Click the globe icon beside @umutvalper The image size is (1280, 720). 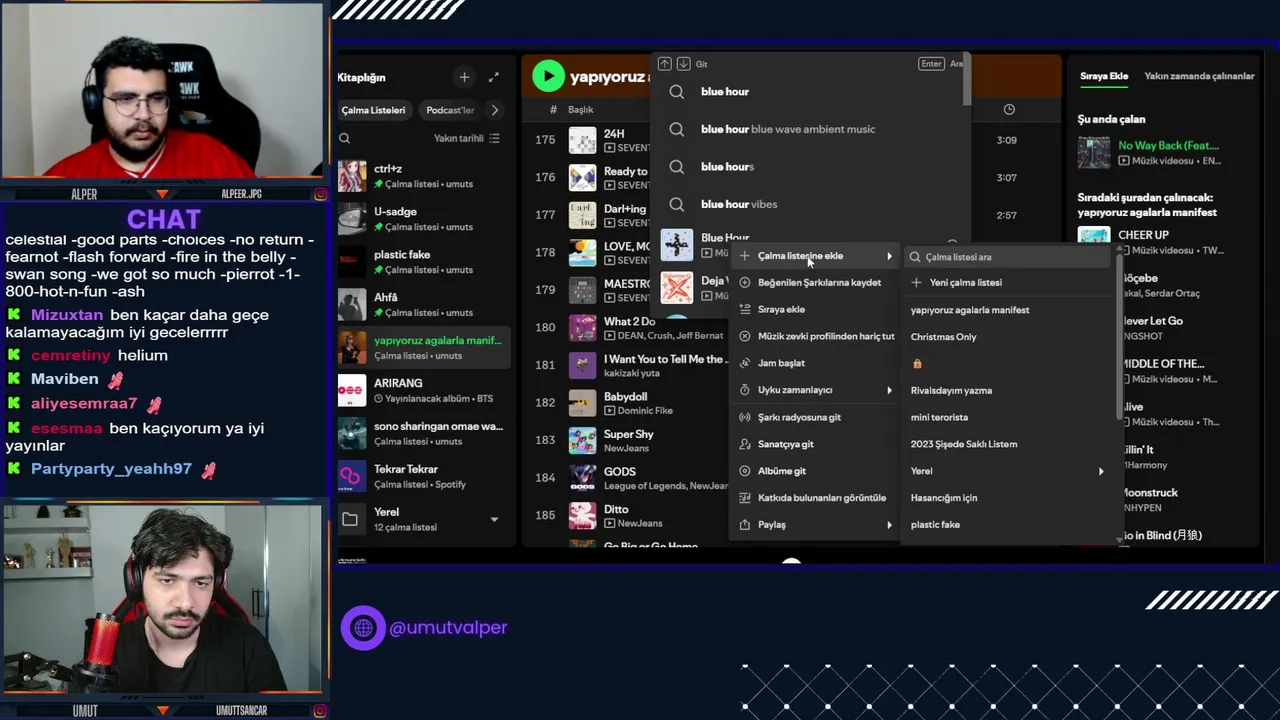(363, 628)
